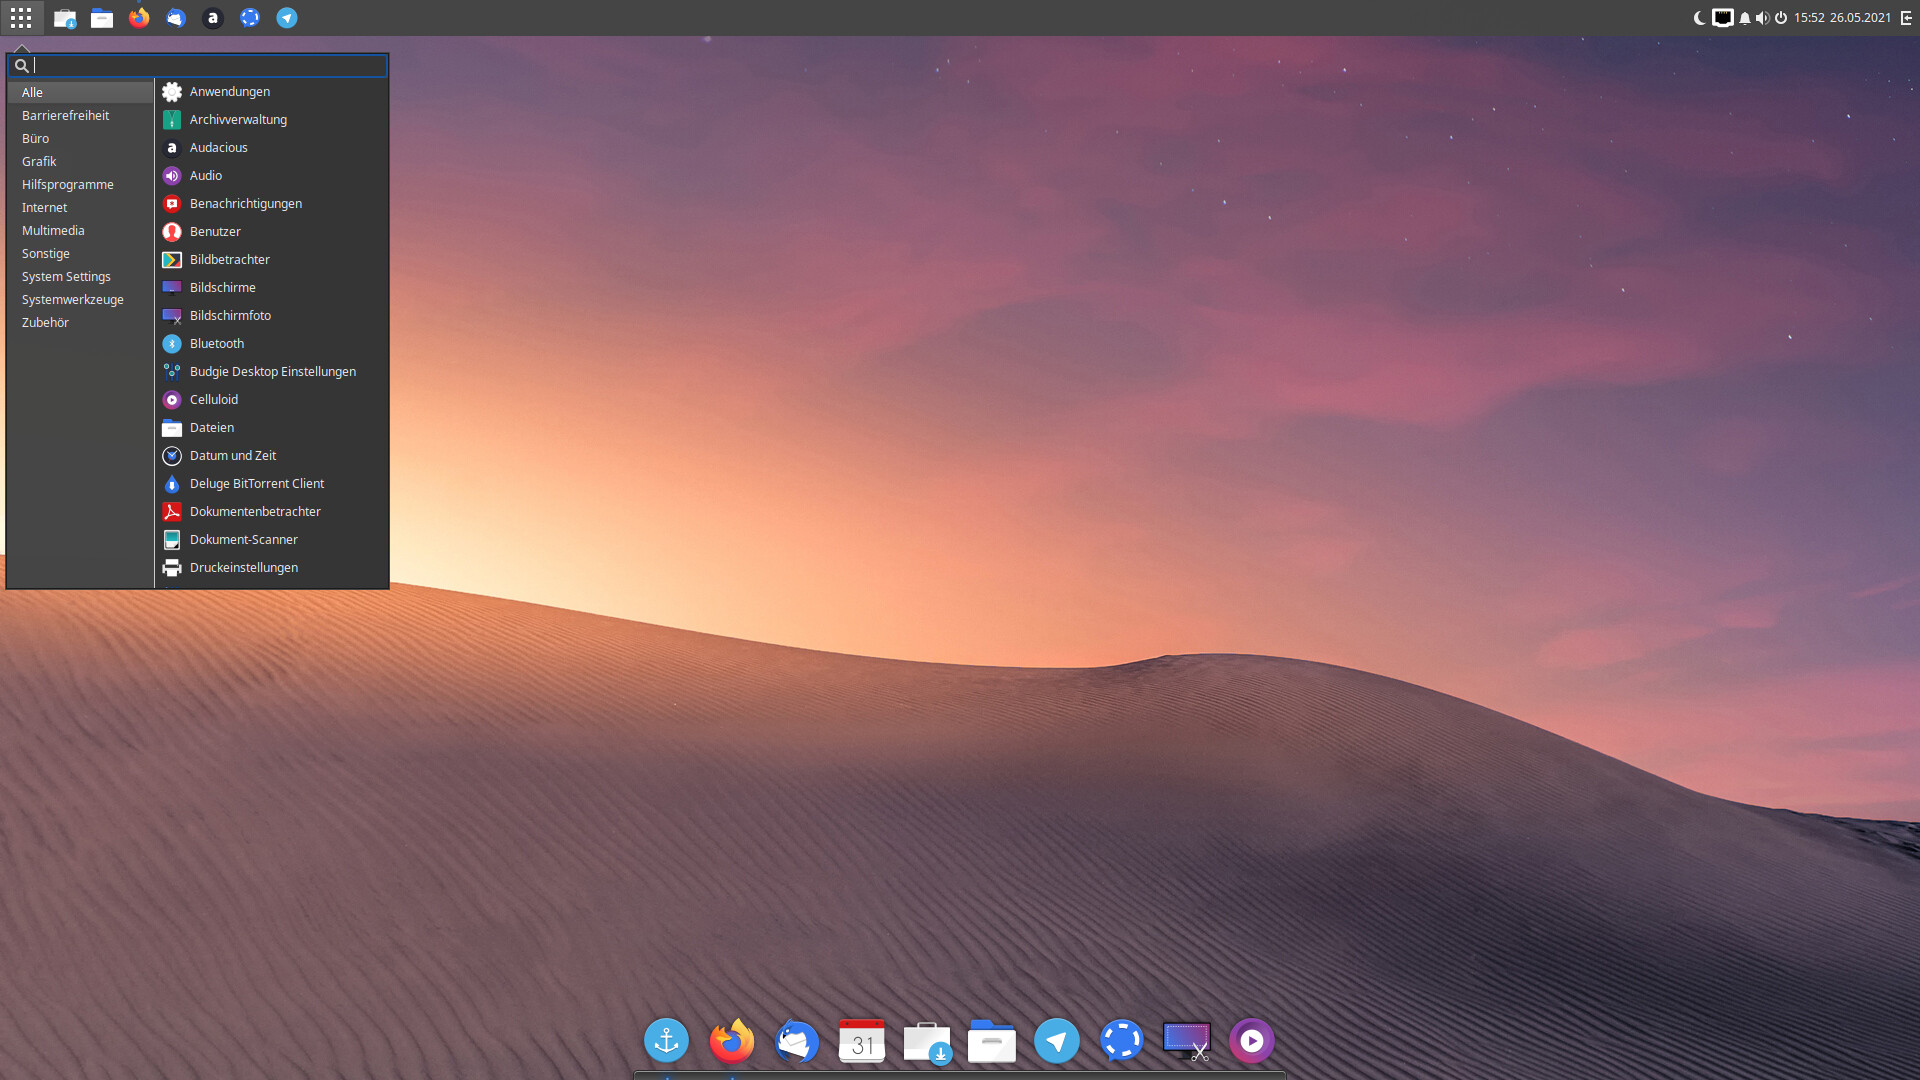Launch Dateien file manager entry
This screenshot has height=1080, width=1920.
pos(271,427)
